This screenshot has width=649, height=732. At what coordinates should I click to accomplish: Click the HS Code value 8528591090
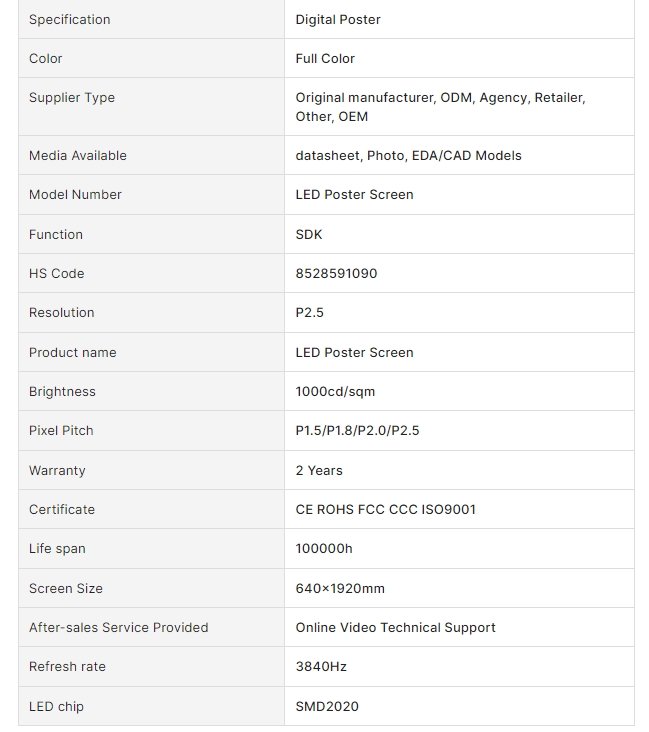[336, 273]
